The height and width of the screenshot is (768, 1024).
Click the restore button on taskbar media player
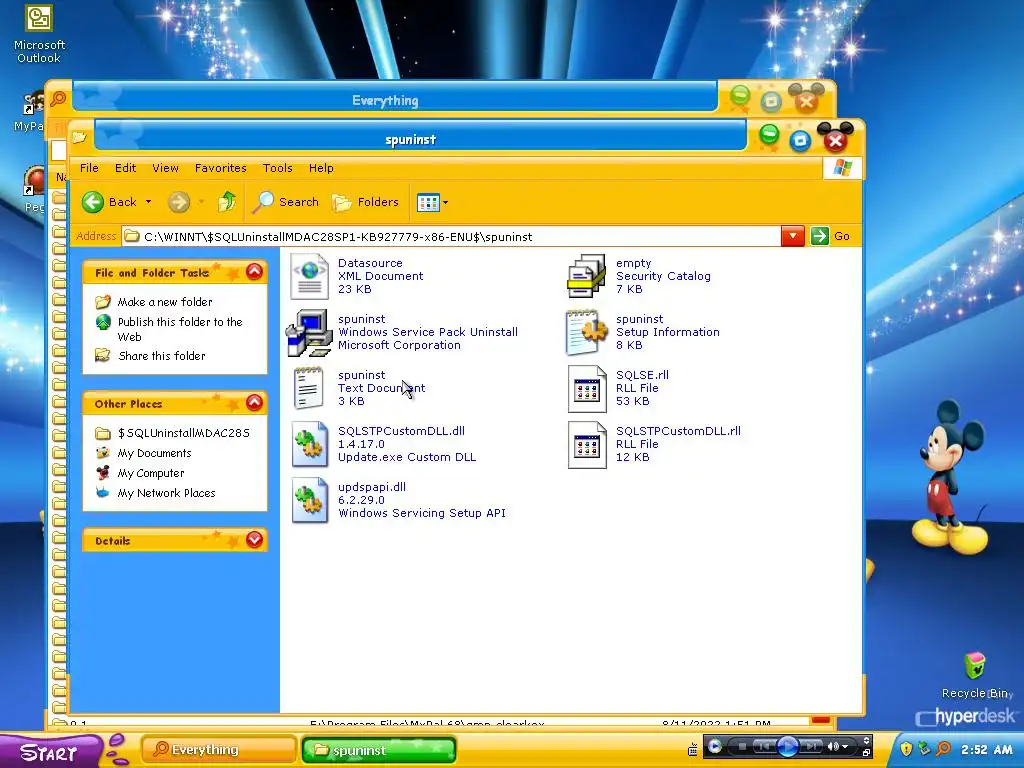[x=867, y=752]
